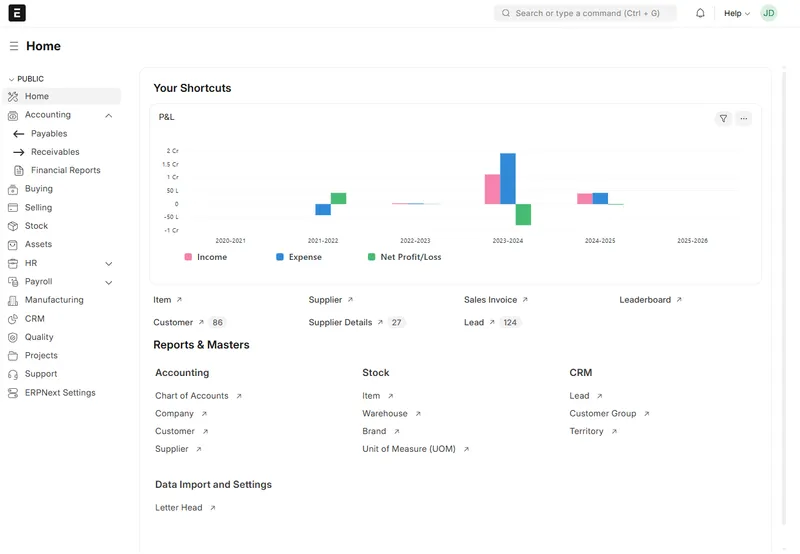Image resolution: width=800 pixels, height=554 pixels.
Task: Click the Projects folder icon
Action: tap(13, 356)
